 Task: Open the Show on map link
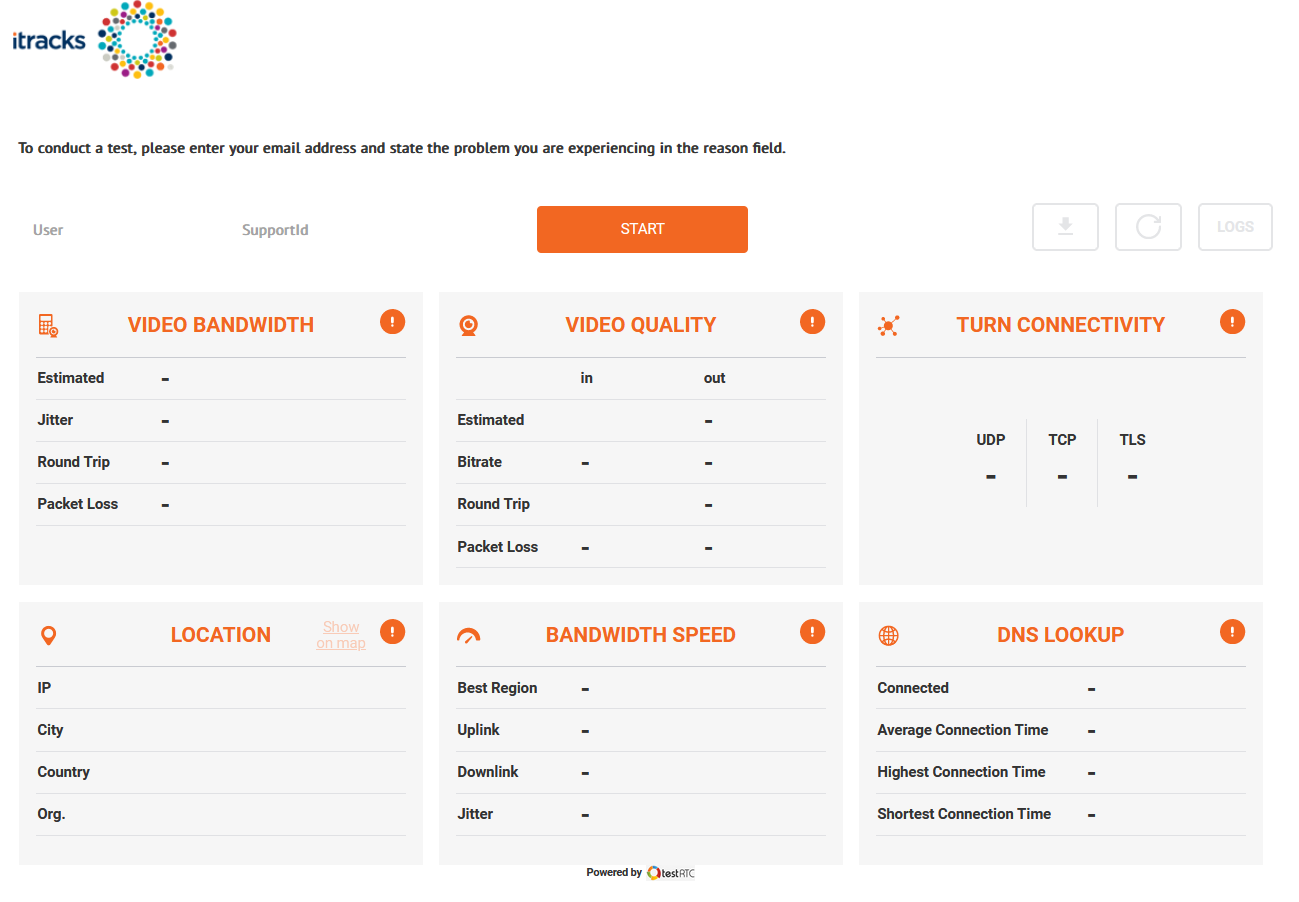(341, 635)
